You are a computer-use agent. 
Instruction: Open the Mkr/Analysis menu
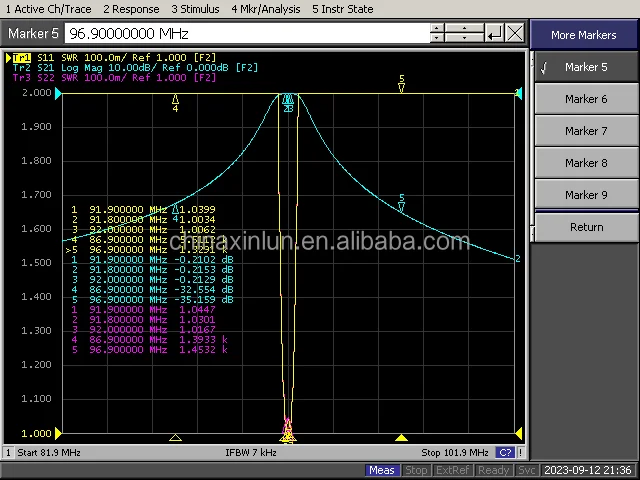(265, 9)
